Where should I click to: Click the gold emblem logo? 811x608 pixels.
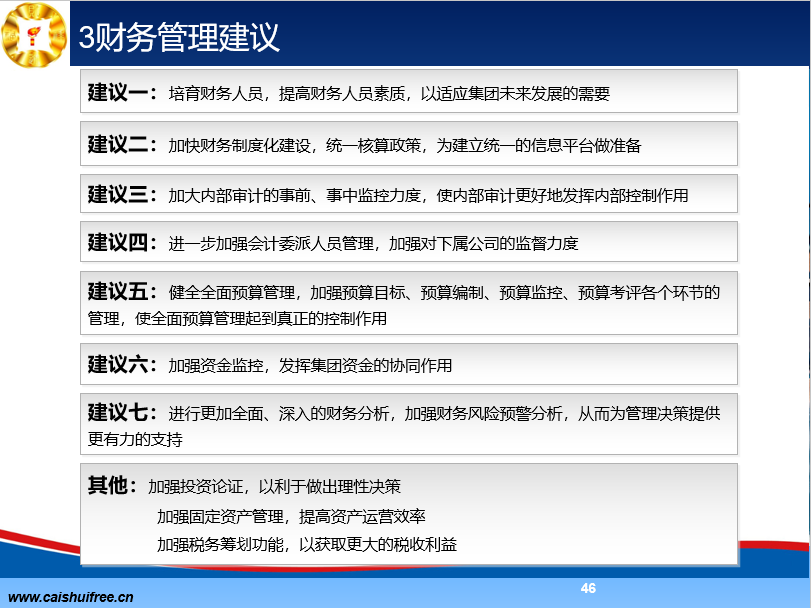coord(34,35)
